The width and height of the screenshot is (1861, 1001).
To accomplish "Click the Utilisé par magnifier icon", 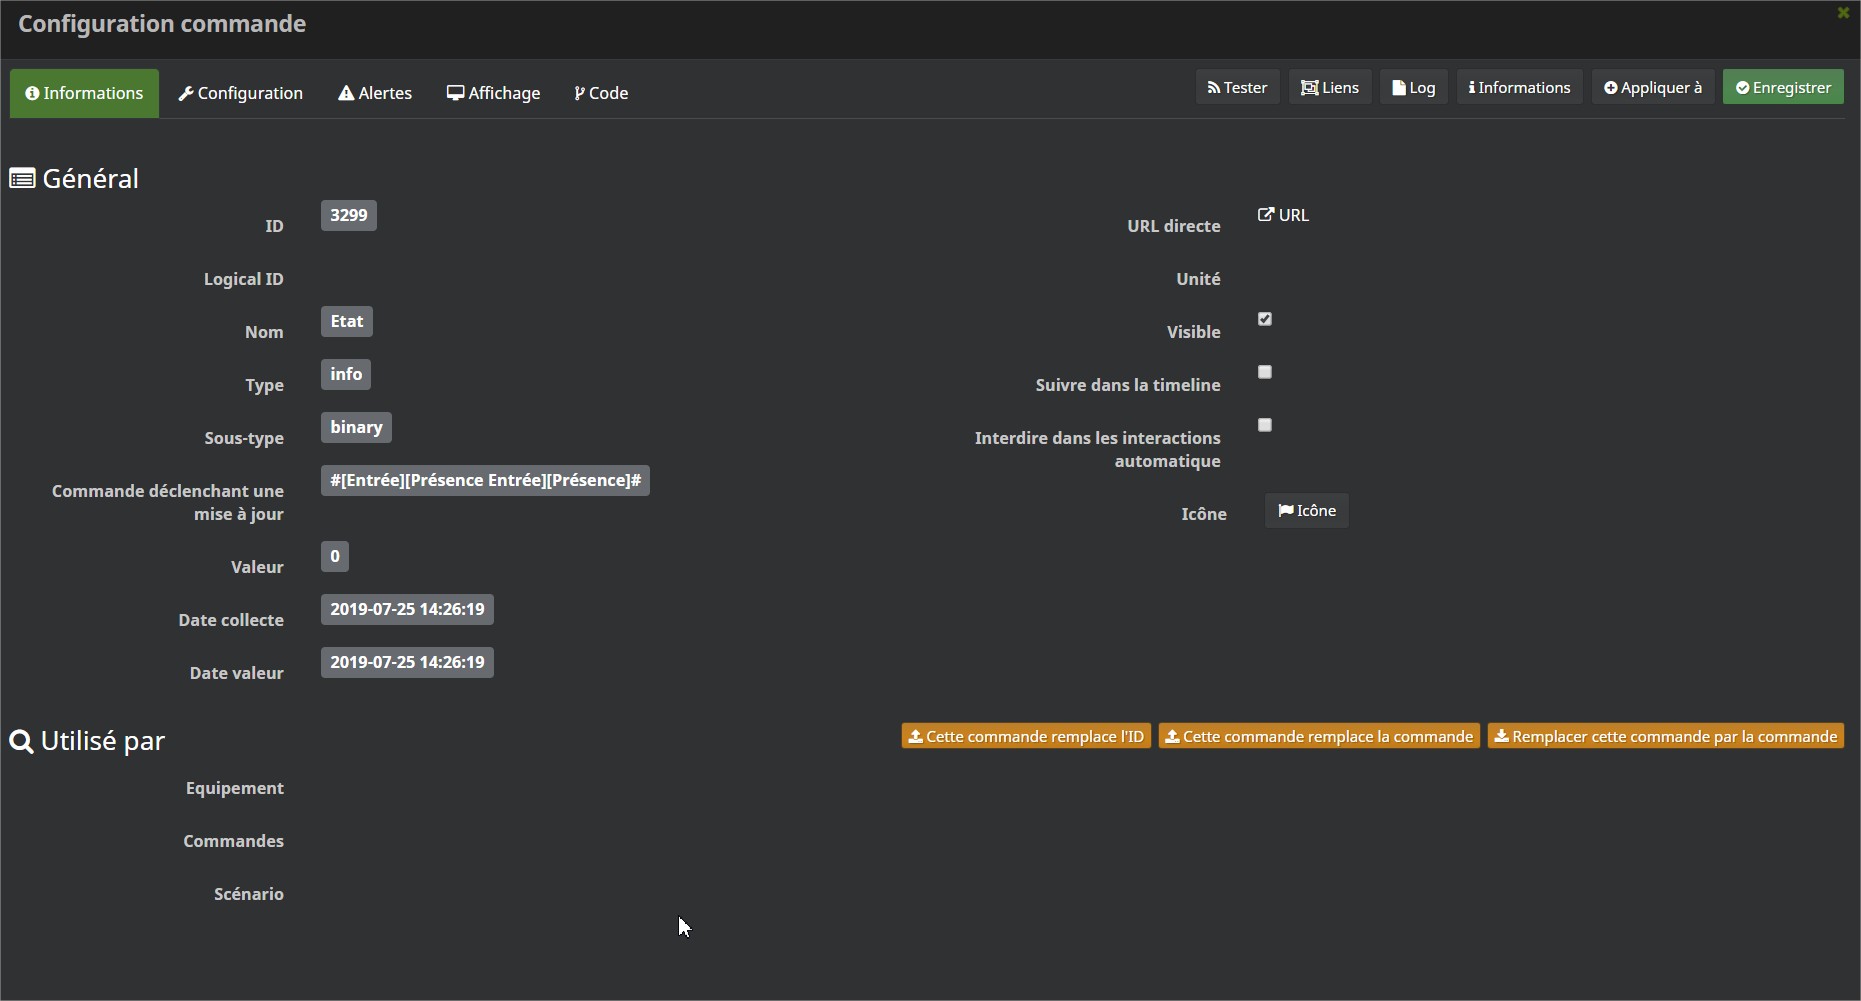I will pyautogui.click(x=21, y=741).
